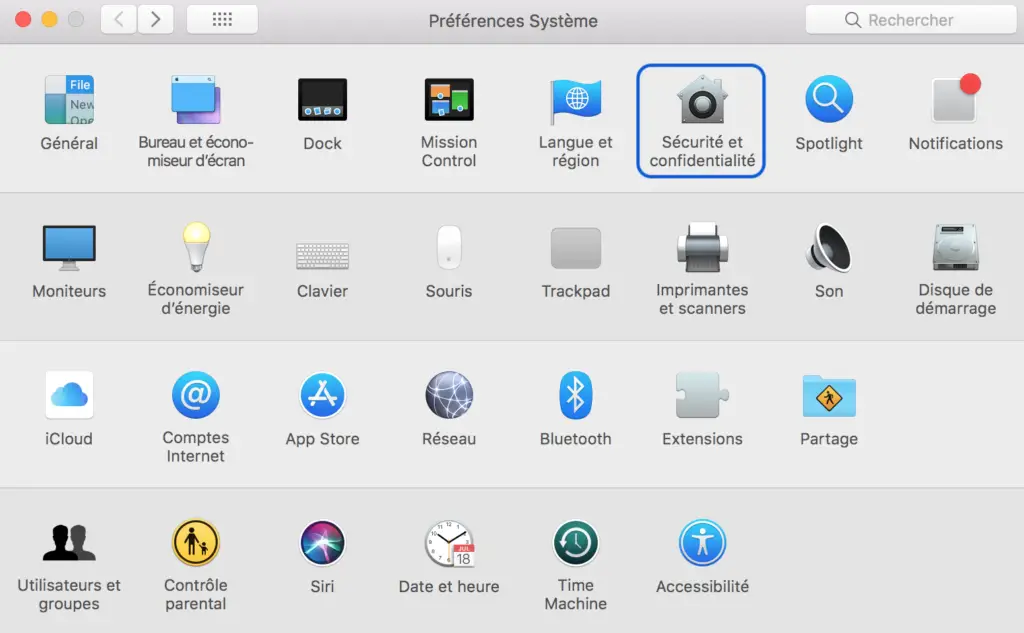Close the Préférences Système window

click(23, 20)
